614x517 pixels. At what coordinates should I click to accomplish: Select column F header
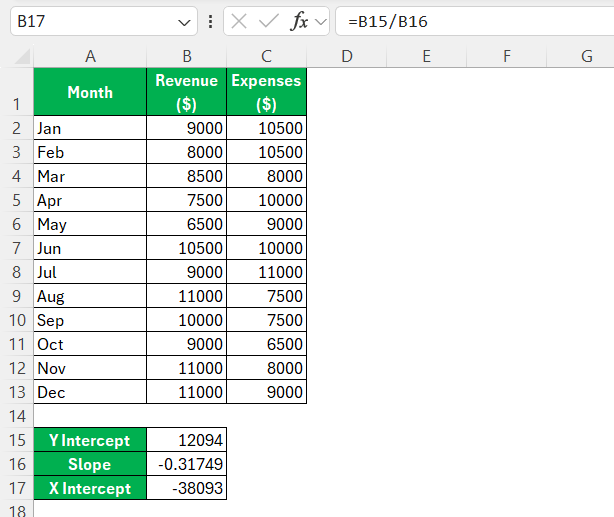[x=506, y=56]
